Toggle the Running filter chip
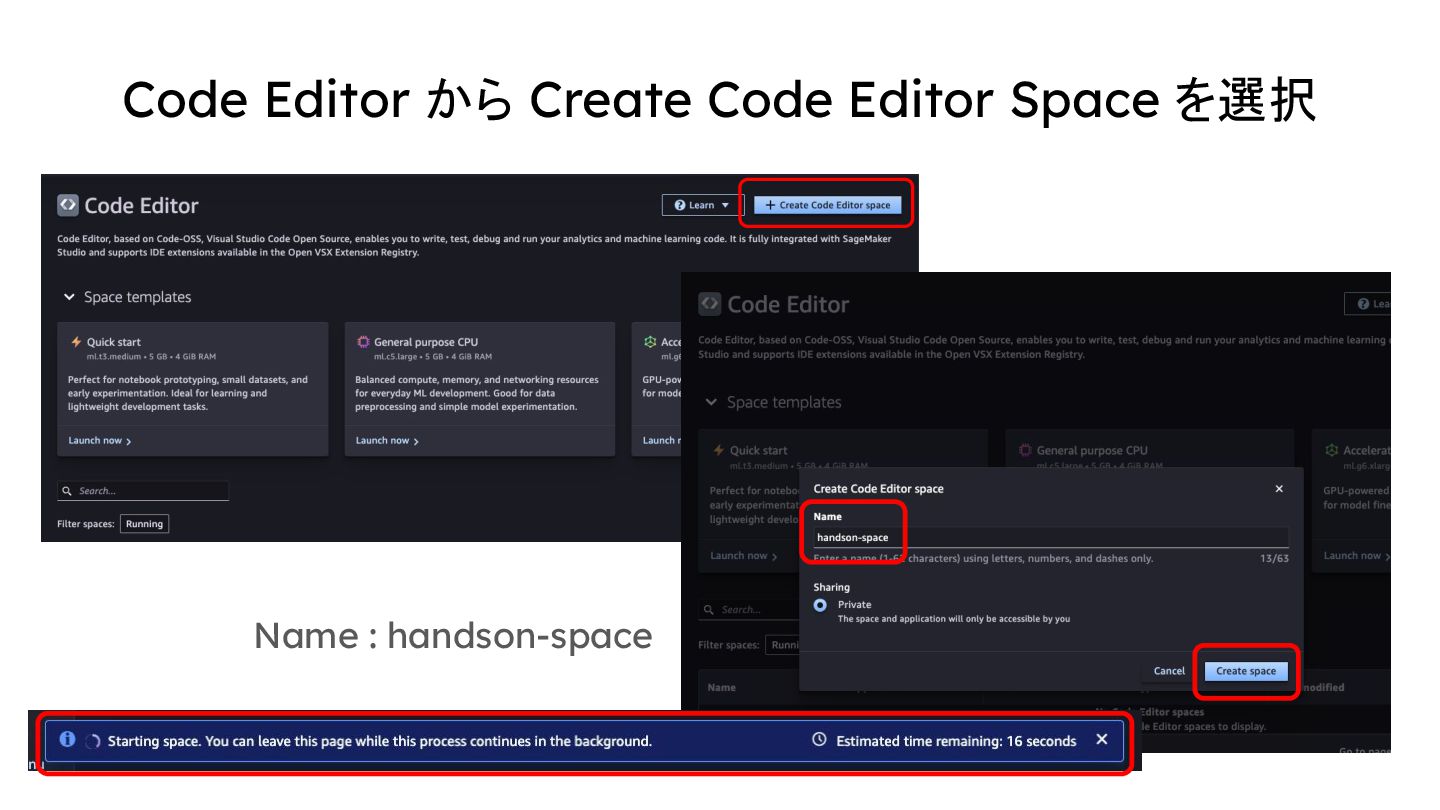The image size is (1440, 810). point(144,524)
